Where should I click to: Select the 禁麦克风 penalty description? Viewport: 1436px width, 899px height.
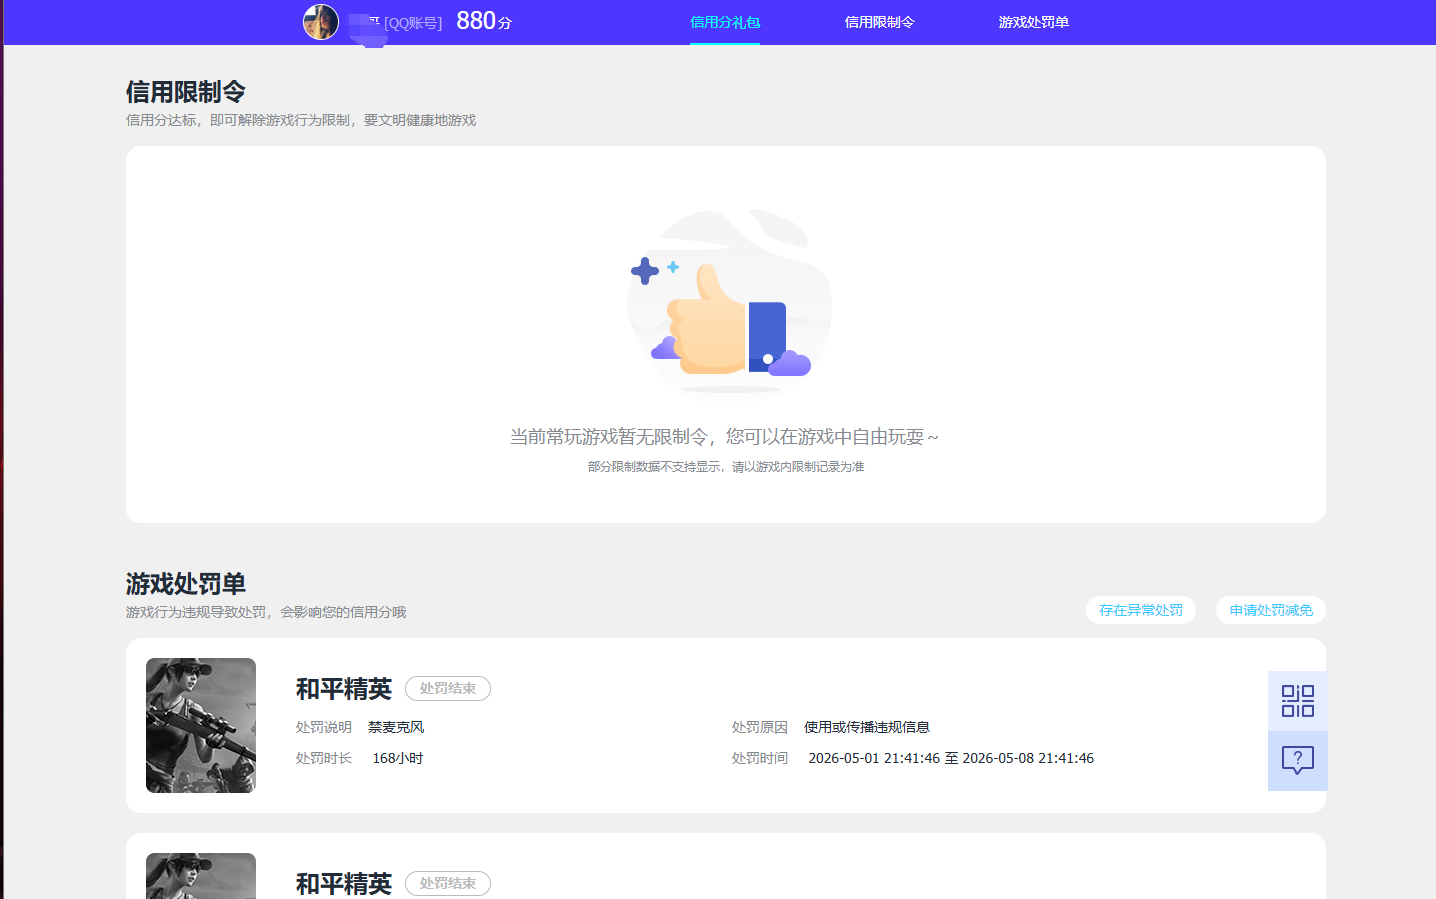click(x=396, y=727)
